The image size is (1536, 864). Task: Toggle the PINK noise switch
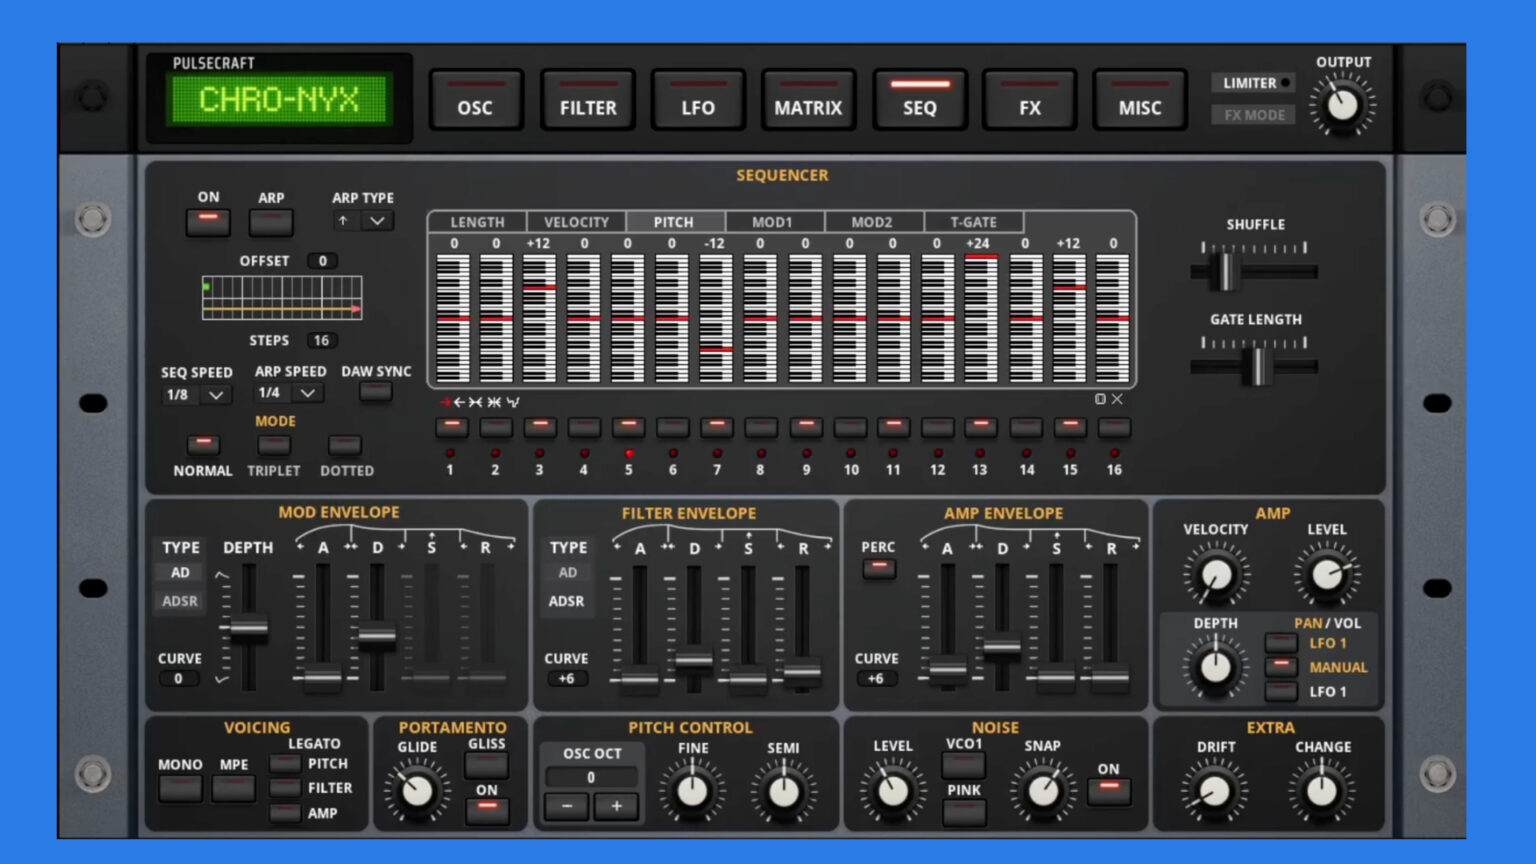pos(963,813)
